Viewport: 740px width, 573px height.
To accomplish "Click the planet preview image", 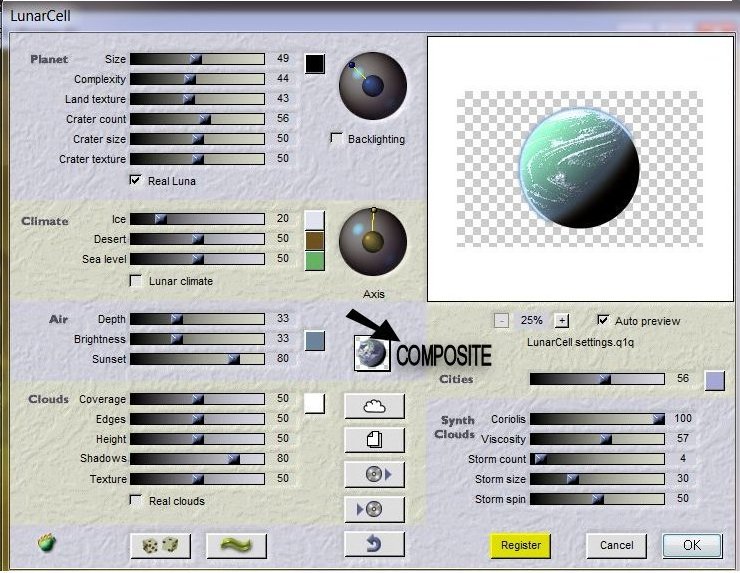I will click(x=580, y=169).
